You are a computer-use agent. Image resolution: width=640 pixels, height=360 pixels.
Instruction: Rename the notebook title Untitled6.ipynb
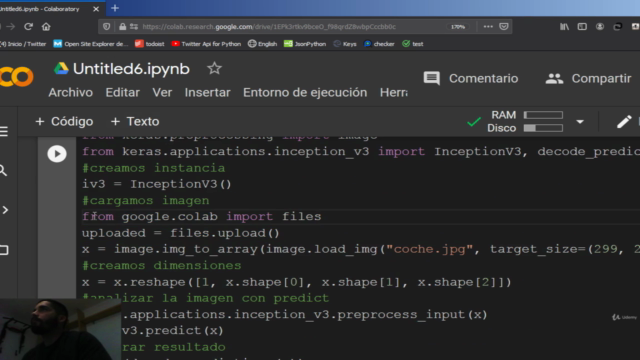click(131, 69)
